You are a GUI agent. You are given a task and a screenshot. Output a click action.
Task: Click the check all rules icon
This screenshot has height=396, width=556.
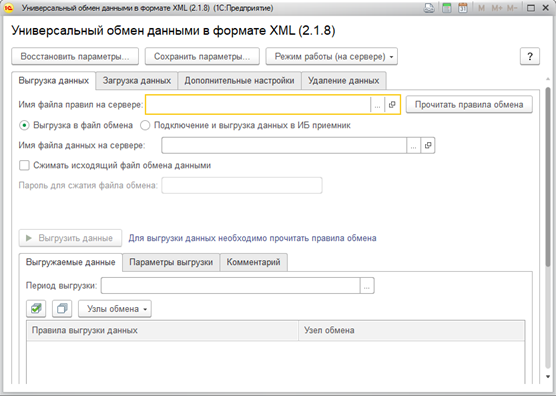tap(36, 309)
